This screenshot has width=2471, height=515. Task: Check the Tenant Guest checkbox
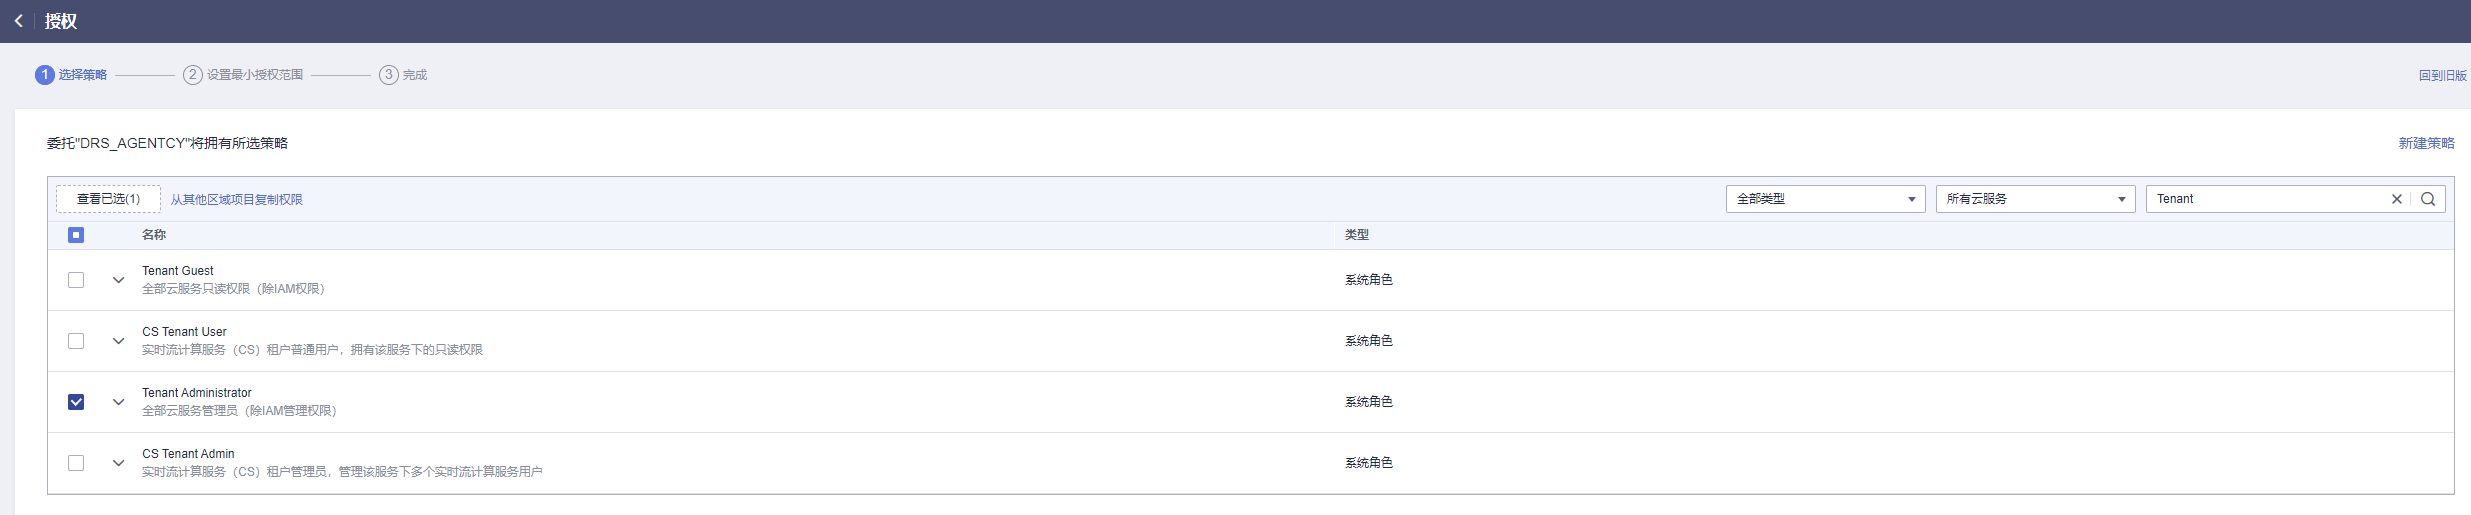76,280
